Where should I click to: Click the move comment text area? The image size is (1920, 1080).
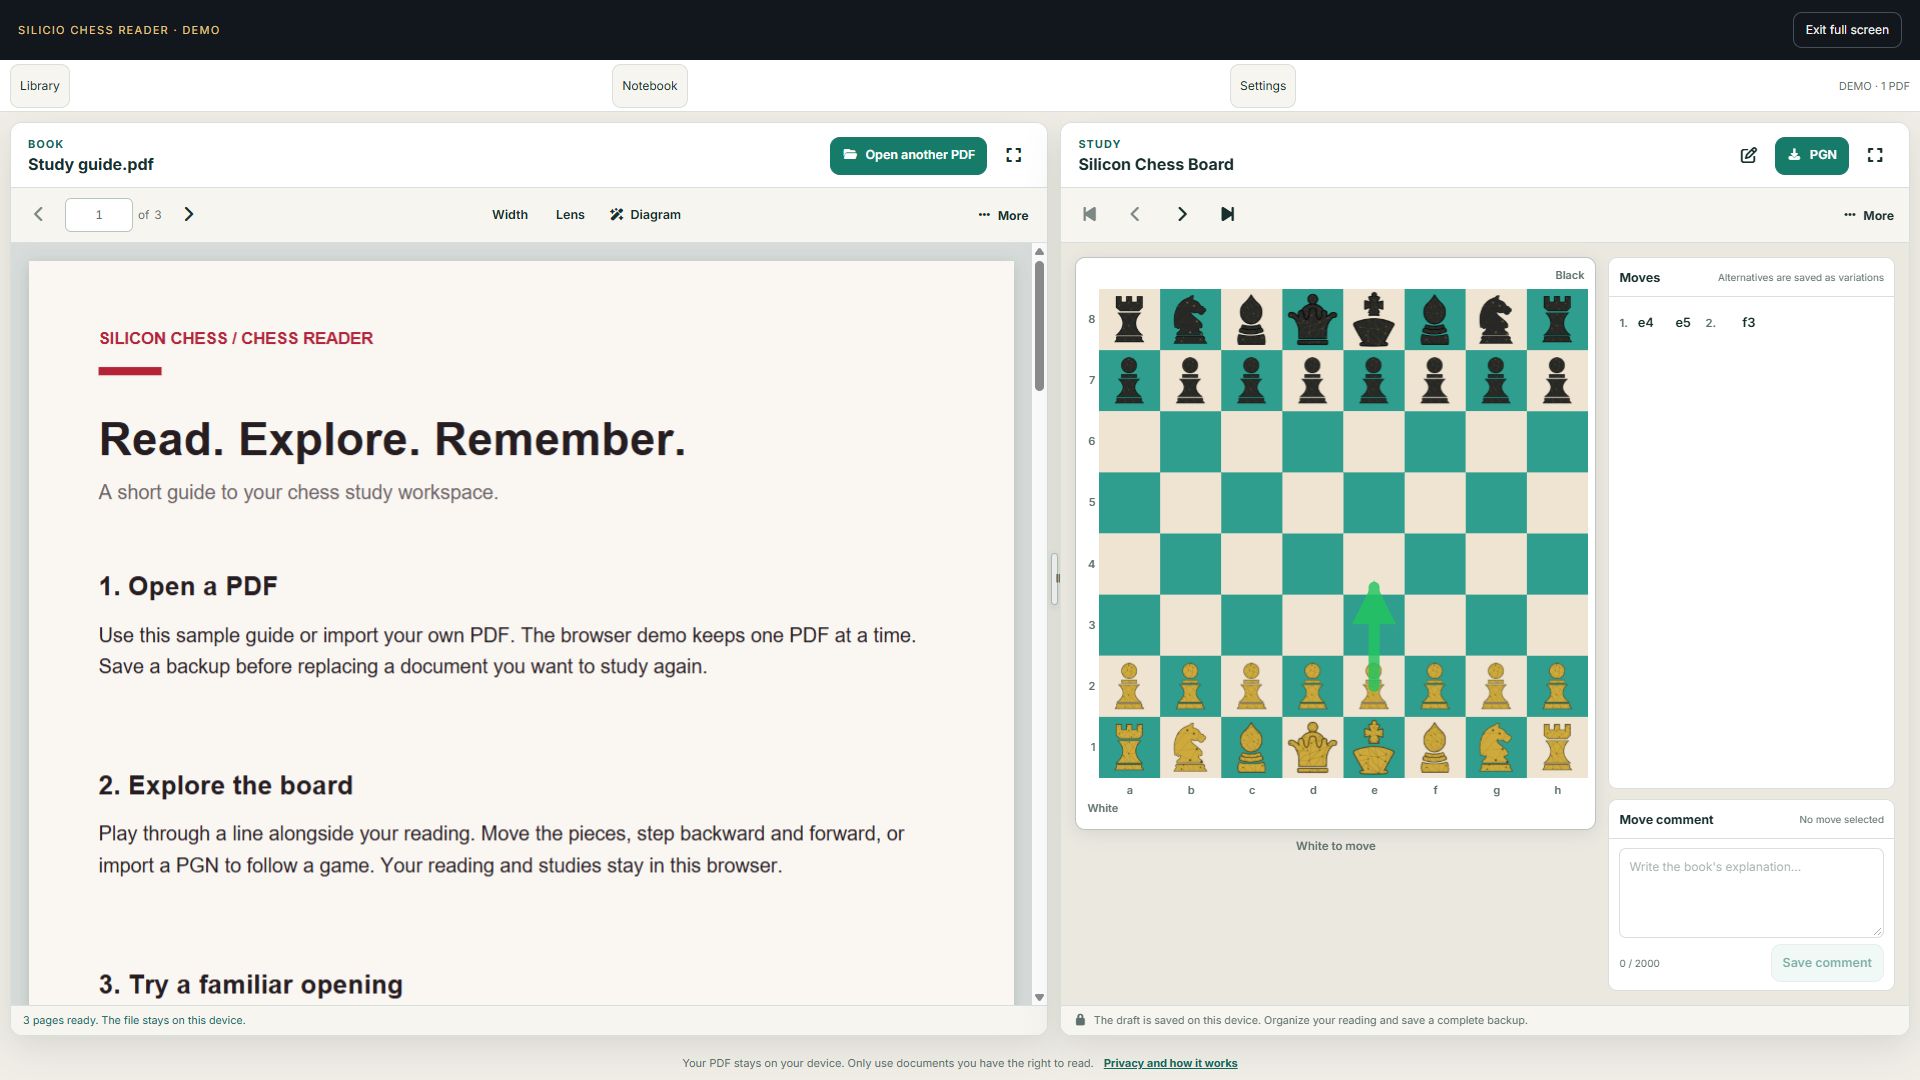[1751, 893]
